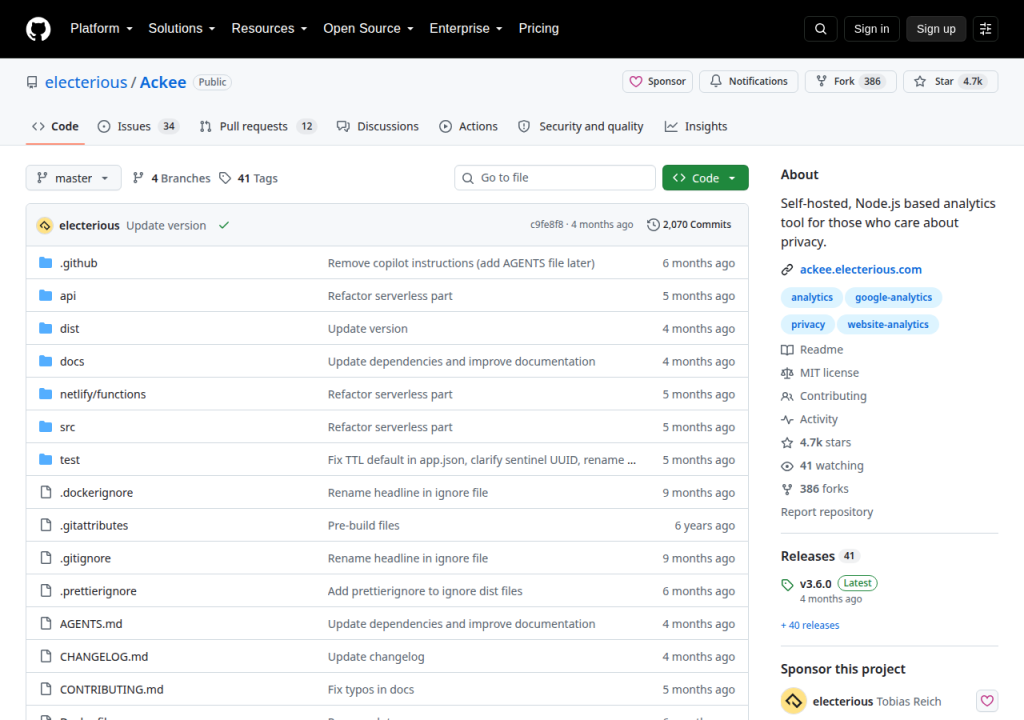
Task: Open the Platform dropdown menu
Action: [101, 29]
